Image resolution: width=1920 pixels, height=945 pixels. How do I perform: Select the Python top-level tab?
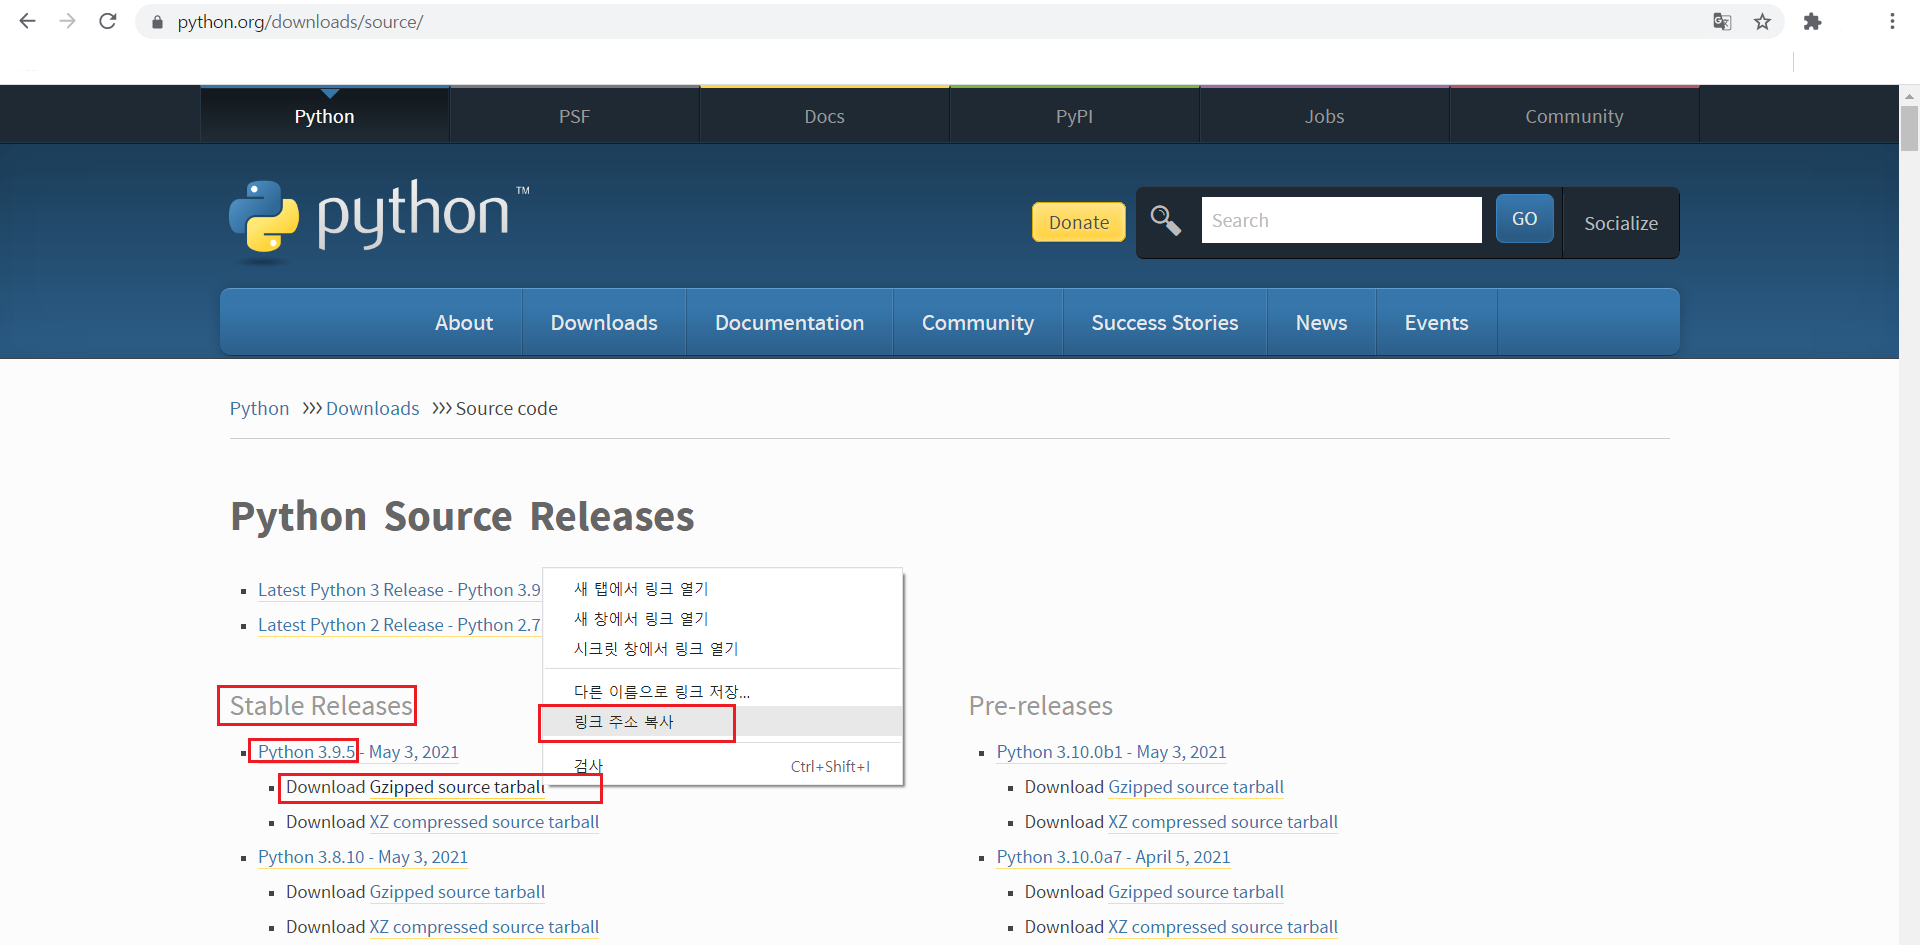click(325, 116)
